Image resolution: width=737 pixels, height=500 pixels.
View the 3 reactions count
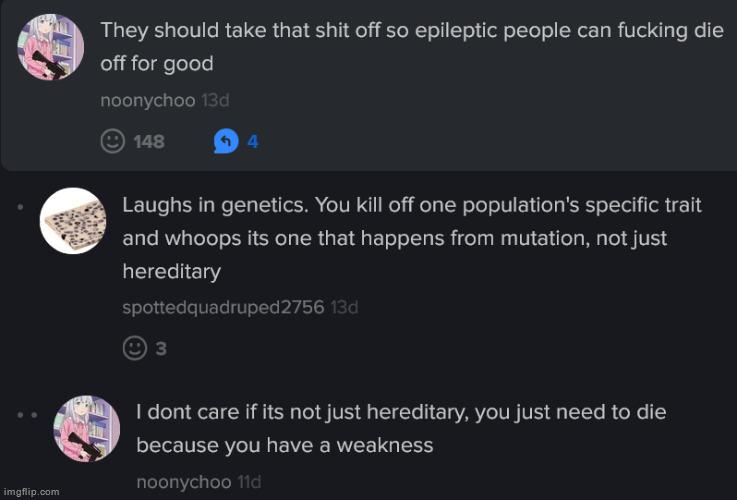coord(161,348)
